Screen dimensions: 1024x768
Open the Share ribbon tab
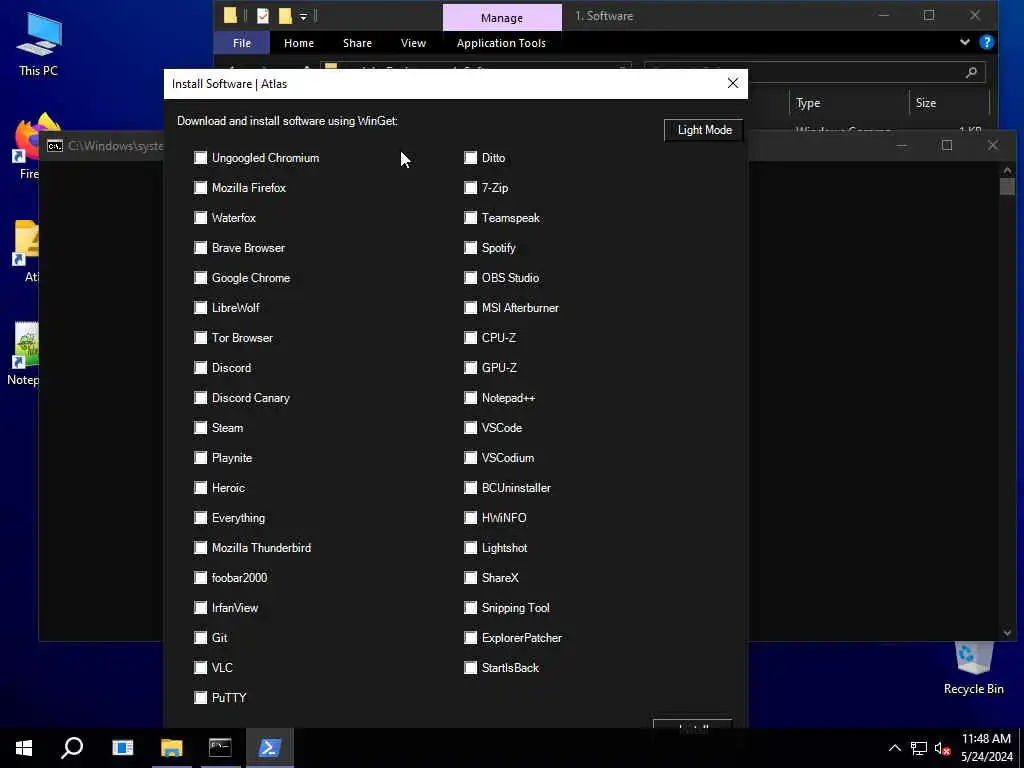point(357,43)
